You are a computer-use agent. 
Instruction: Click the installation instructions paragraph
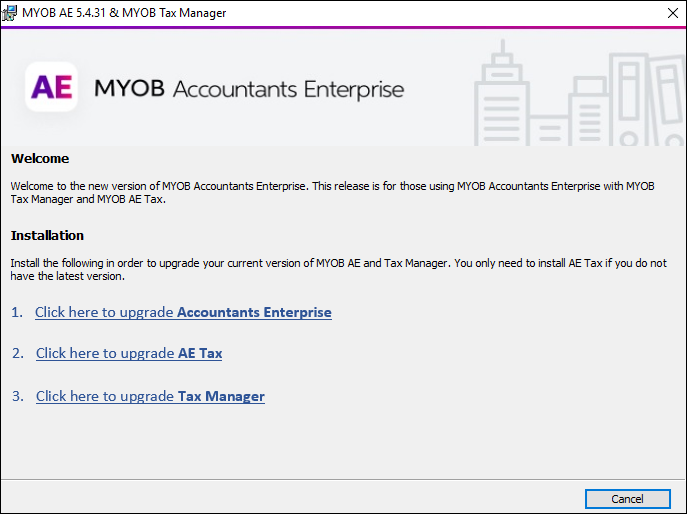(x=338, y=269)
